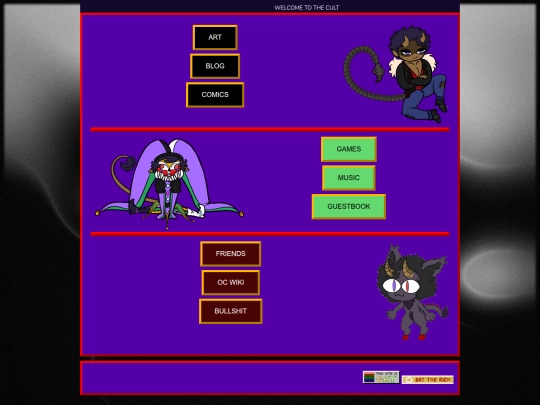Click the rainbow 'This site is gay' badge
Screen dimensions: 540x405
381,377
